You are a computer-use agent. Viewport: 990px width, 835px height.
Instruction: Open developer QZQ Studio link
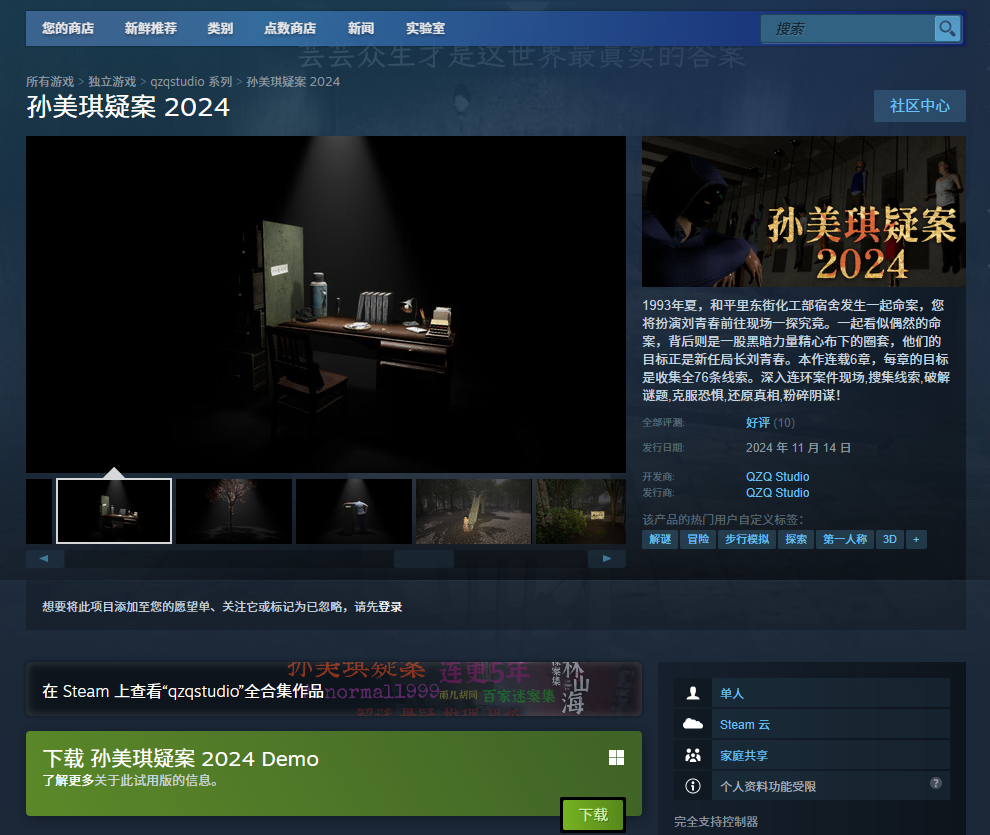(777, 477)
